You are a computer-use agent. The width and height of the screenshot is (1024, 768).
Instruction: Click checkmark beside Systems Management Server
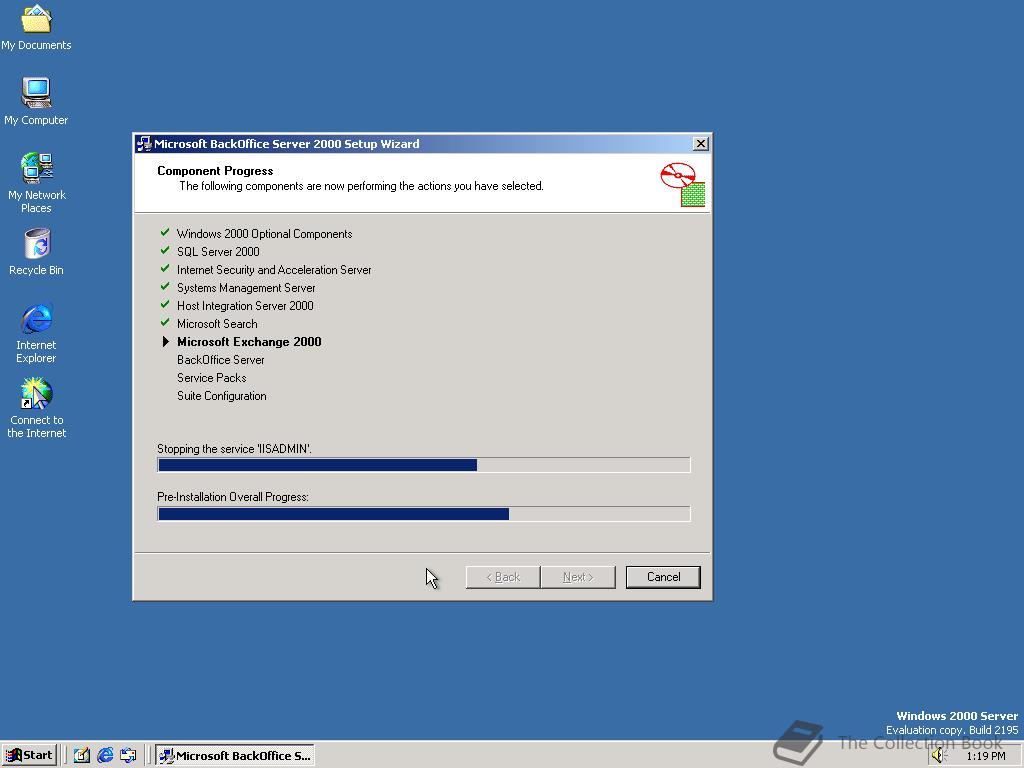click(x=165, y=287)
